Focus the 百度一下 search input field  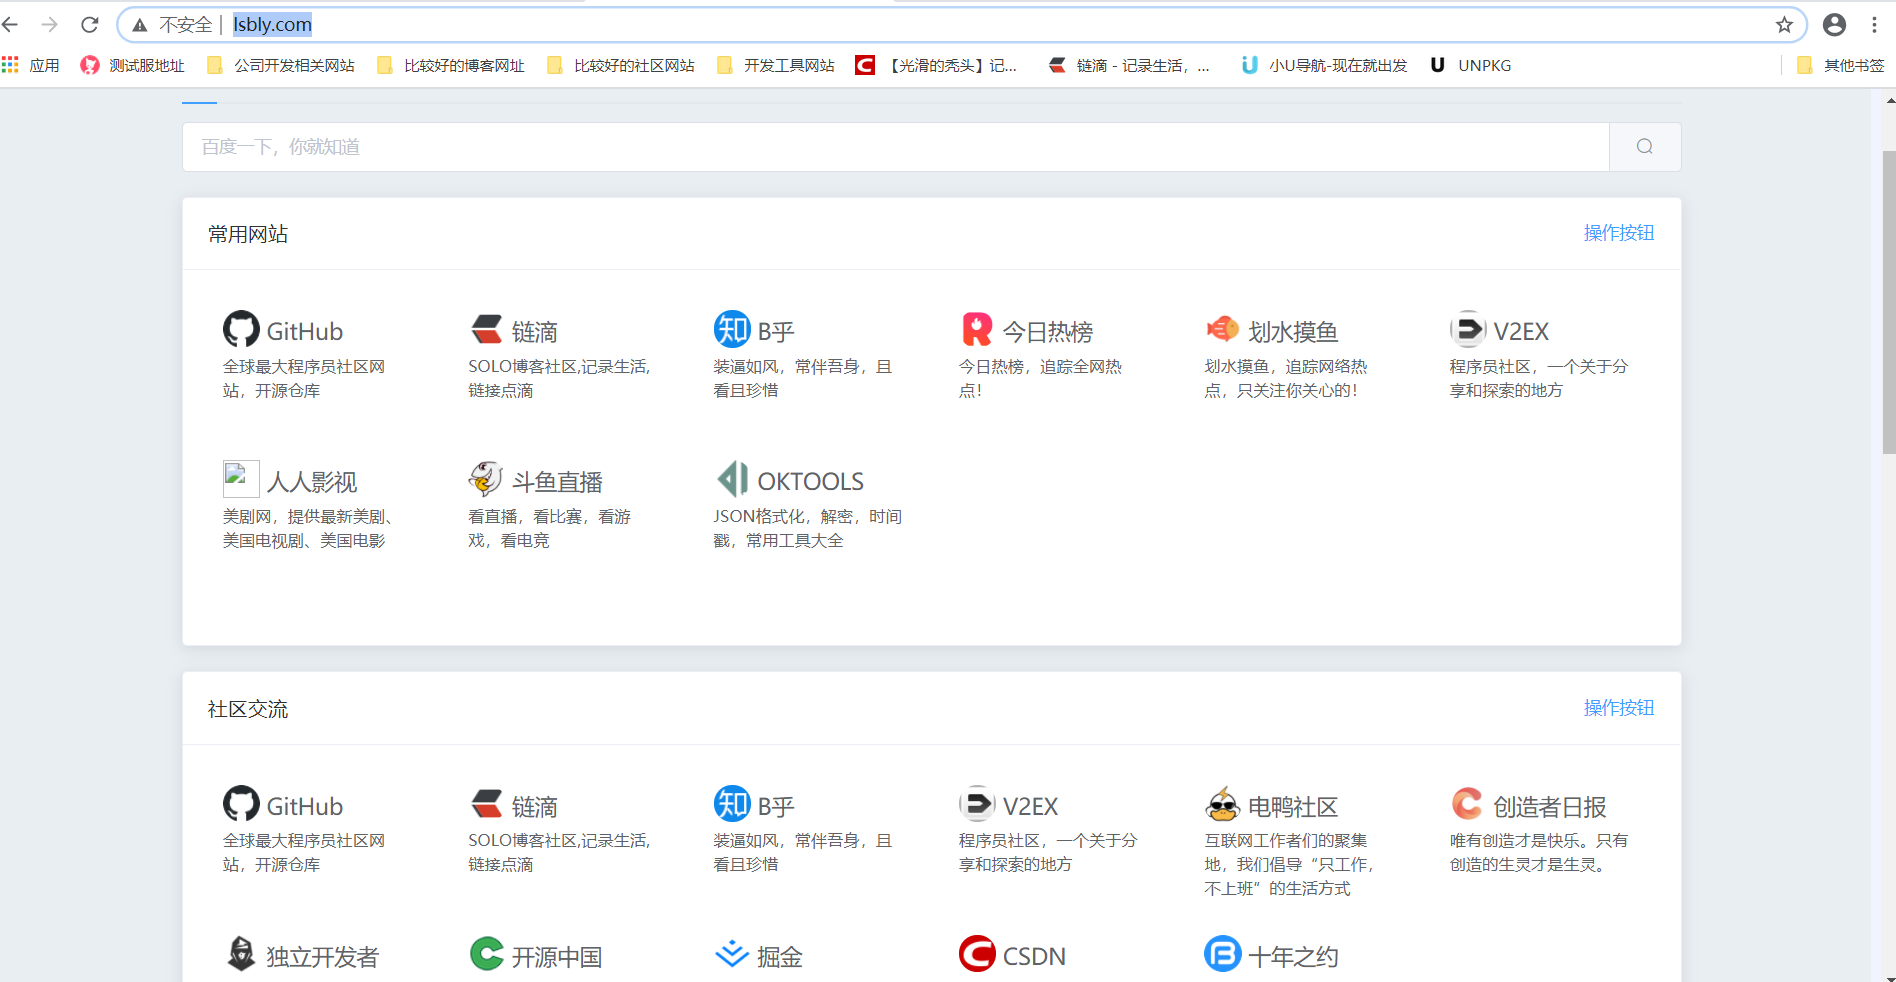pos(896,147)
